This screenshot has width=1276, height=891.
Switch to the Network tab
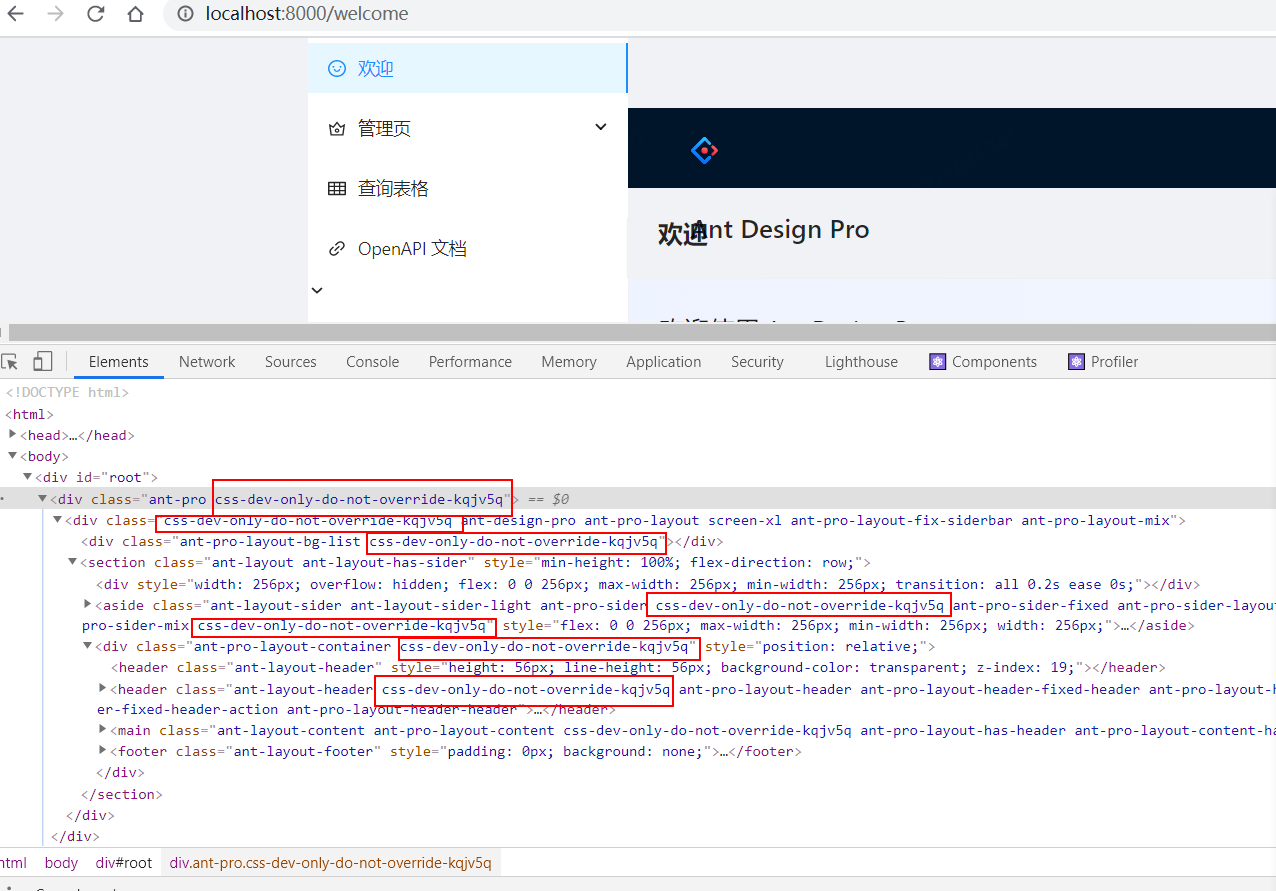click(207, 361)
